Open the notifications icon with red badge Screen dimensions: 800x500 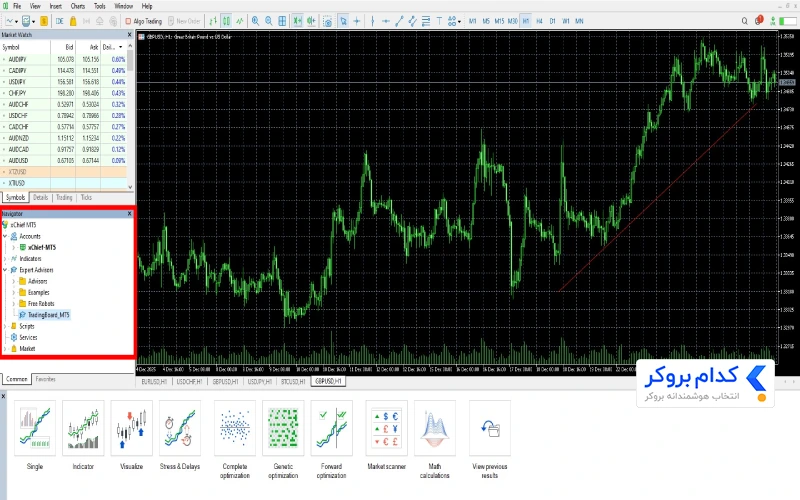[x=759, y=20]
